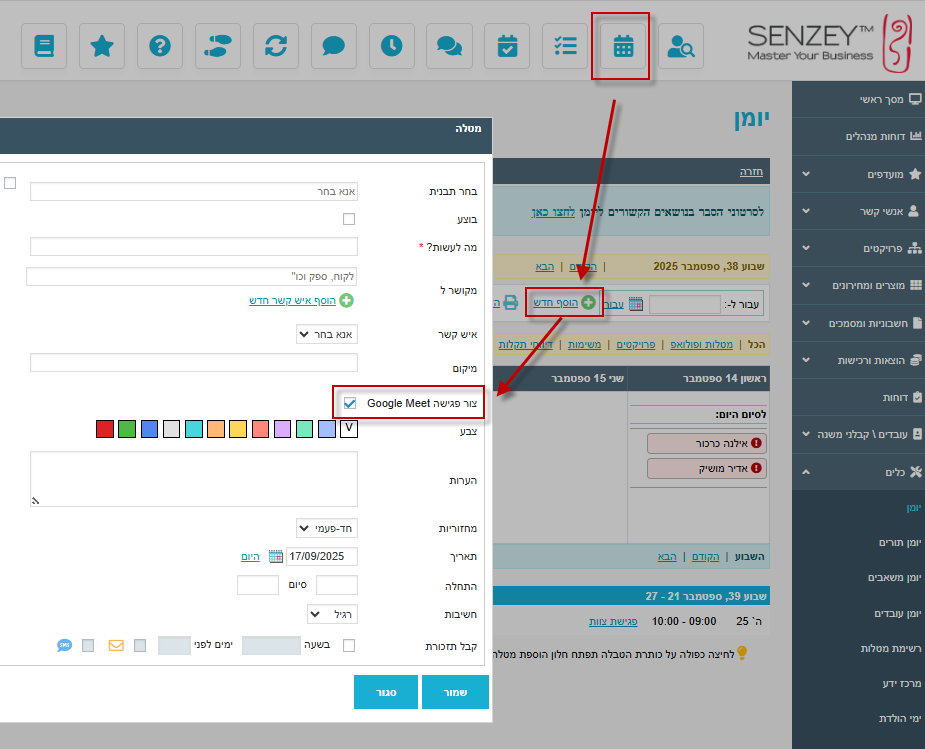Click the question mark help icon
The width and height of the screenshot is (925, 749).
(x=160, y=46)
